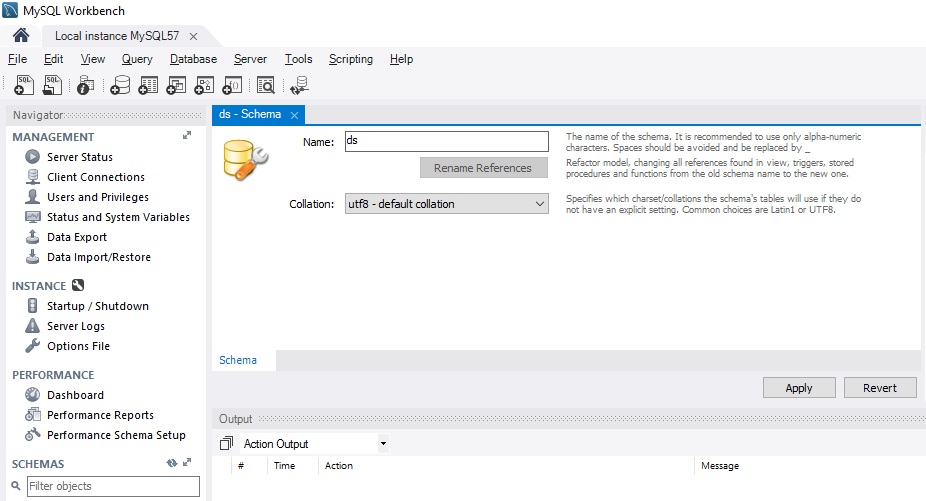Click the Data Export icon

click(32, 236)
